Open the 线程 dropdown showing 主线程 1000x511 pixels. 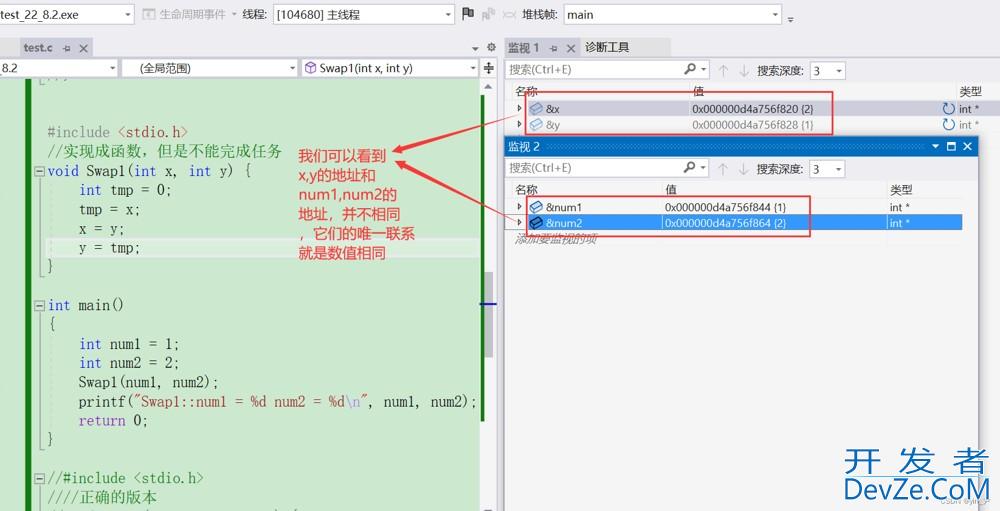click(x=448, y=14)
